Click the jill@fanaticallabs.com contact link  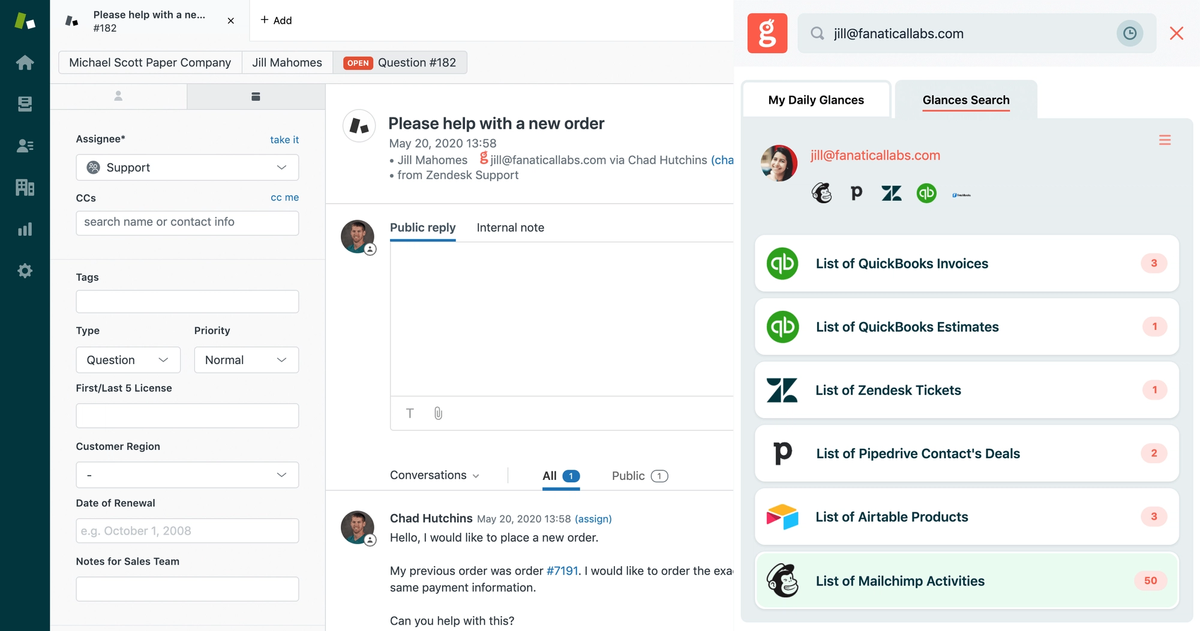(875, 155)
